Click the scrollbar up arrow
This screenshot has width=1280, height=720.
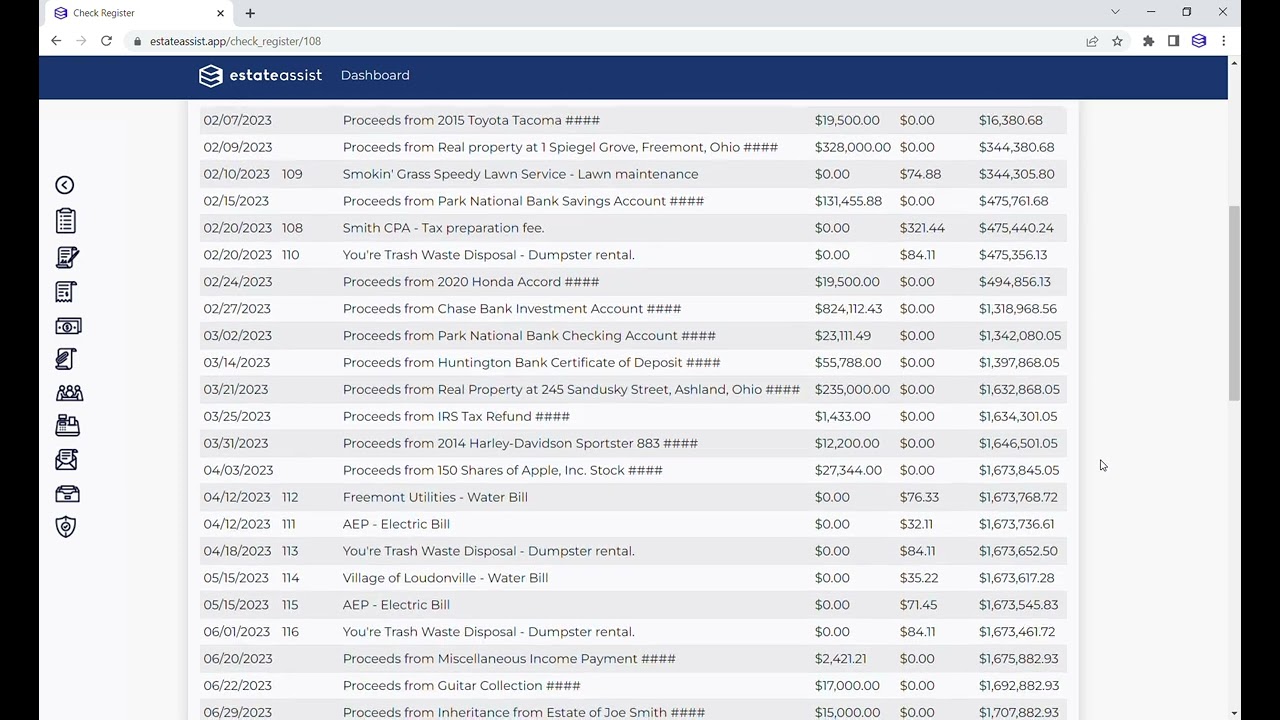[x=1234, y=63]
